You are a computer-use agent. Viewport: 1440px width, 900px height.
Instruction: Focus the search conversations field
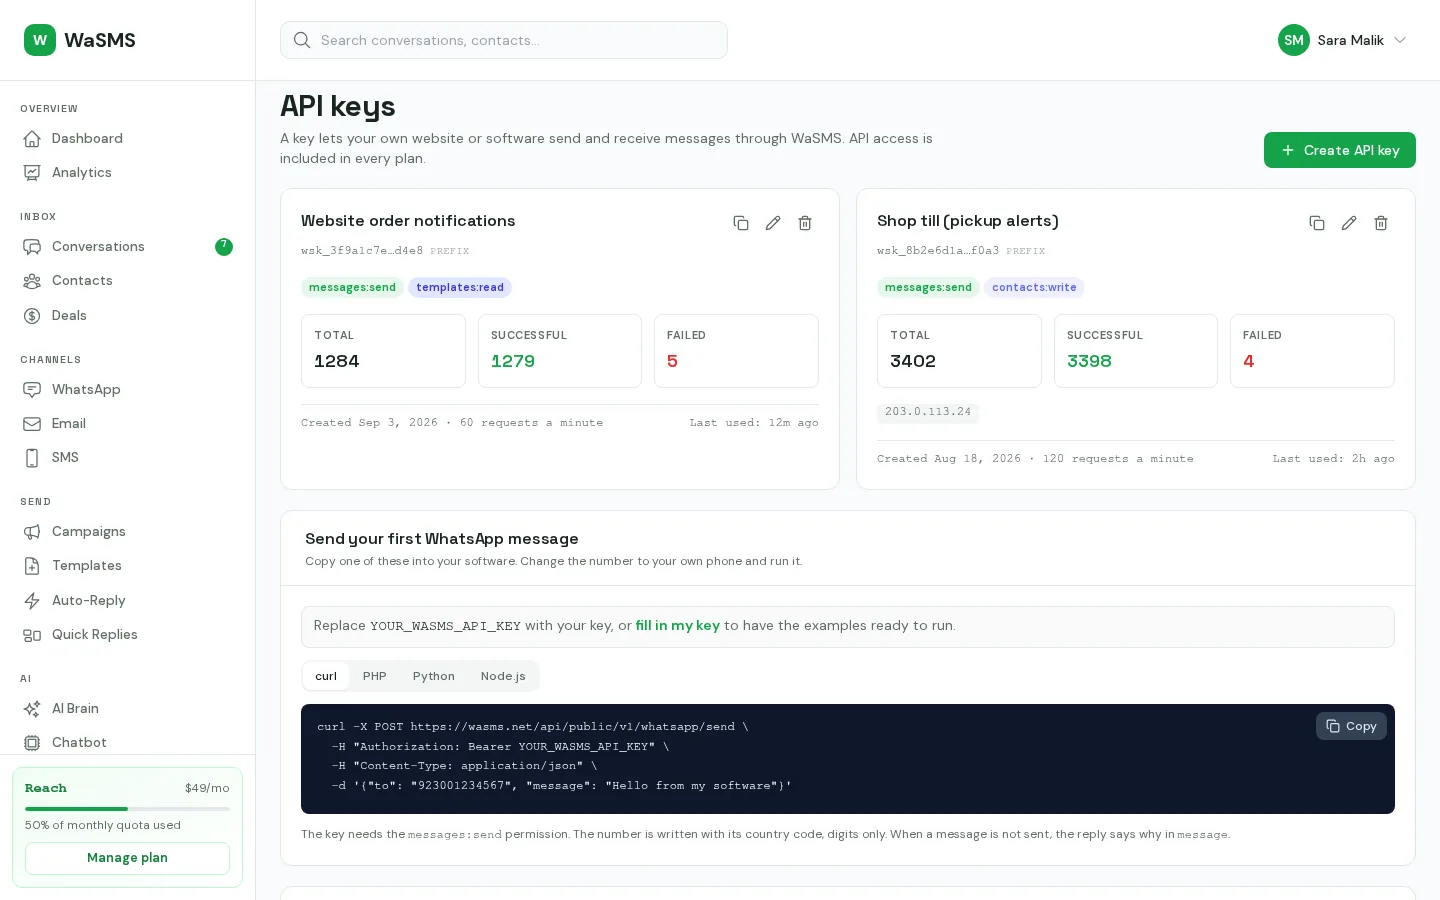tap(504, 40)
